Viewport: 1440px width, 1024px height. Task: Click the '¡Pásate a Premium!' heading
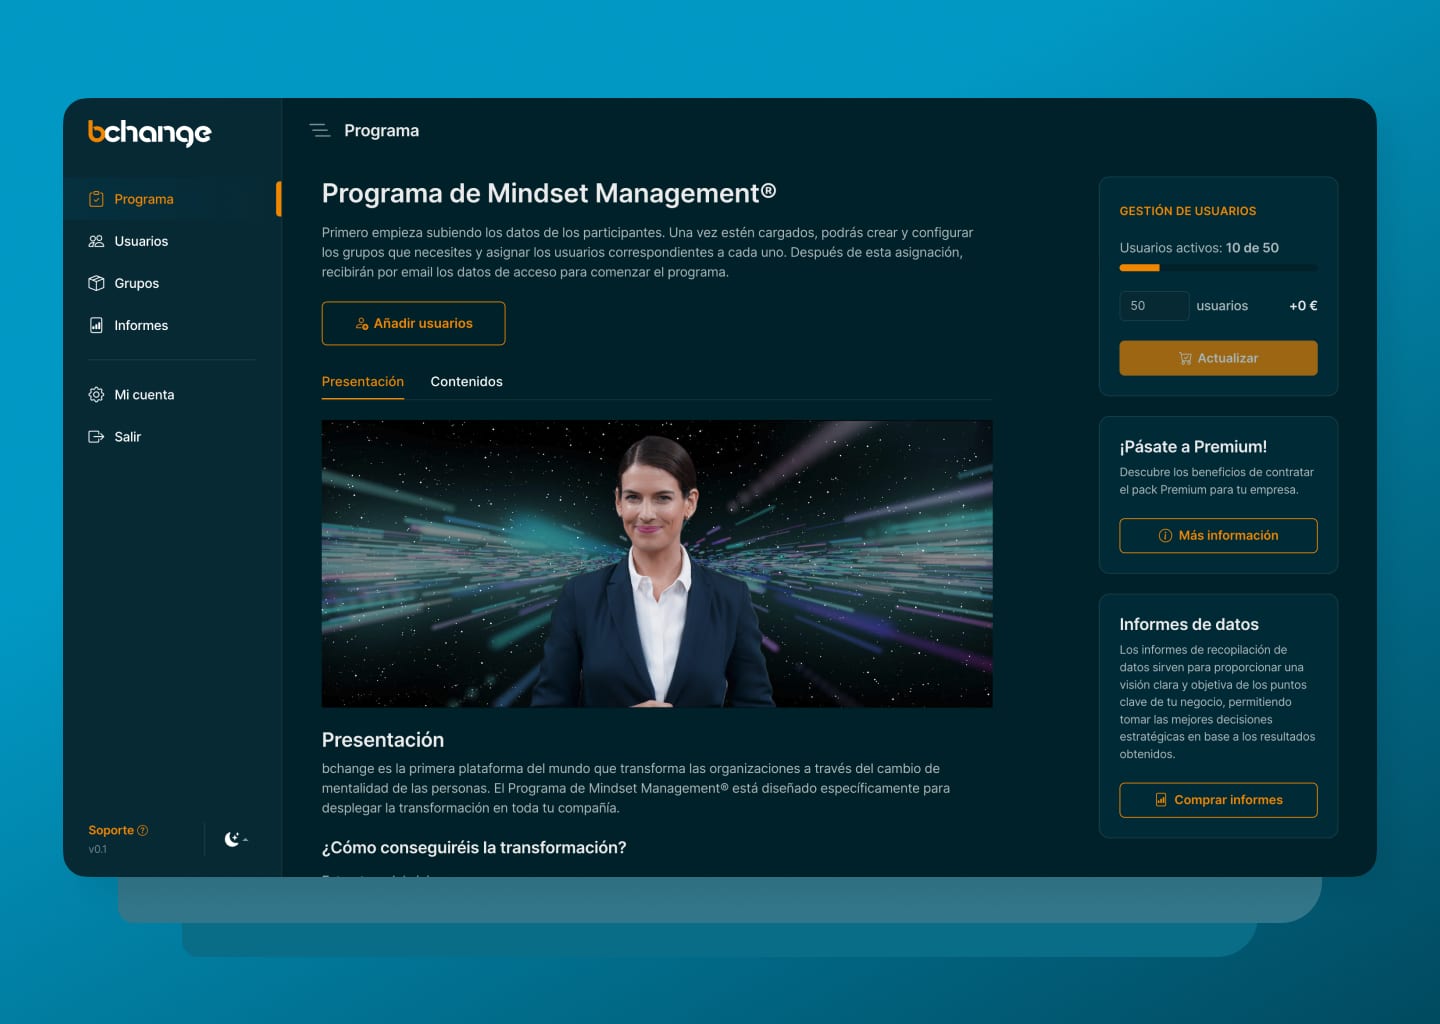(x=1193, y=447)
